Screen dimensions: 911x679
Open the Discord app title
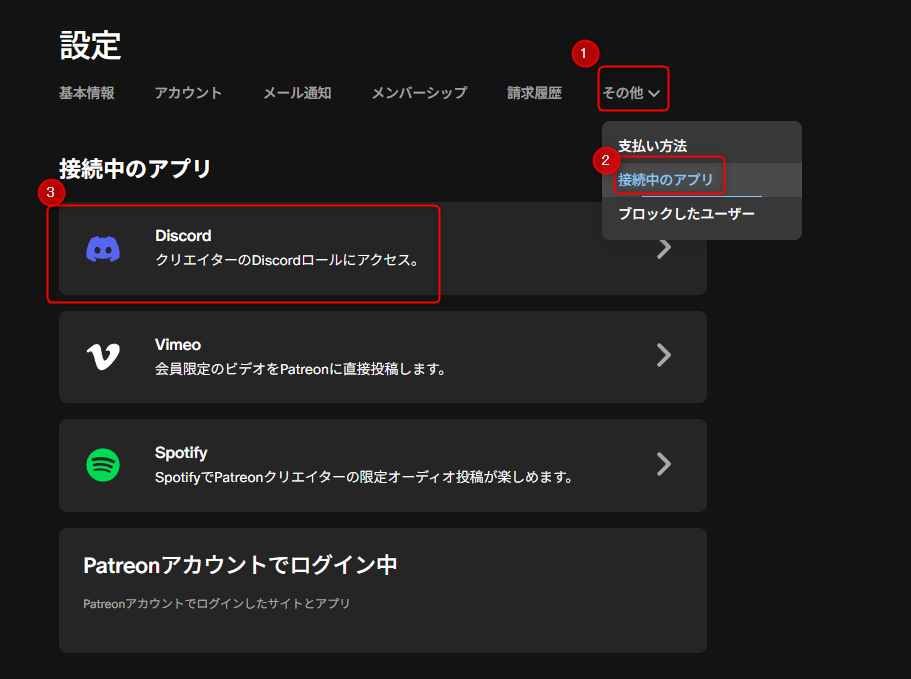click(x=183, y=236)
